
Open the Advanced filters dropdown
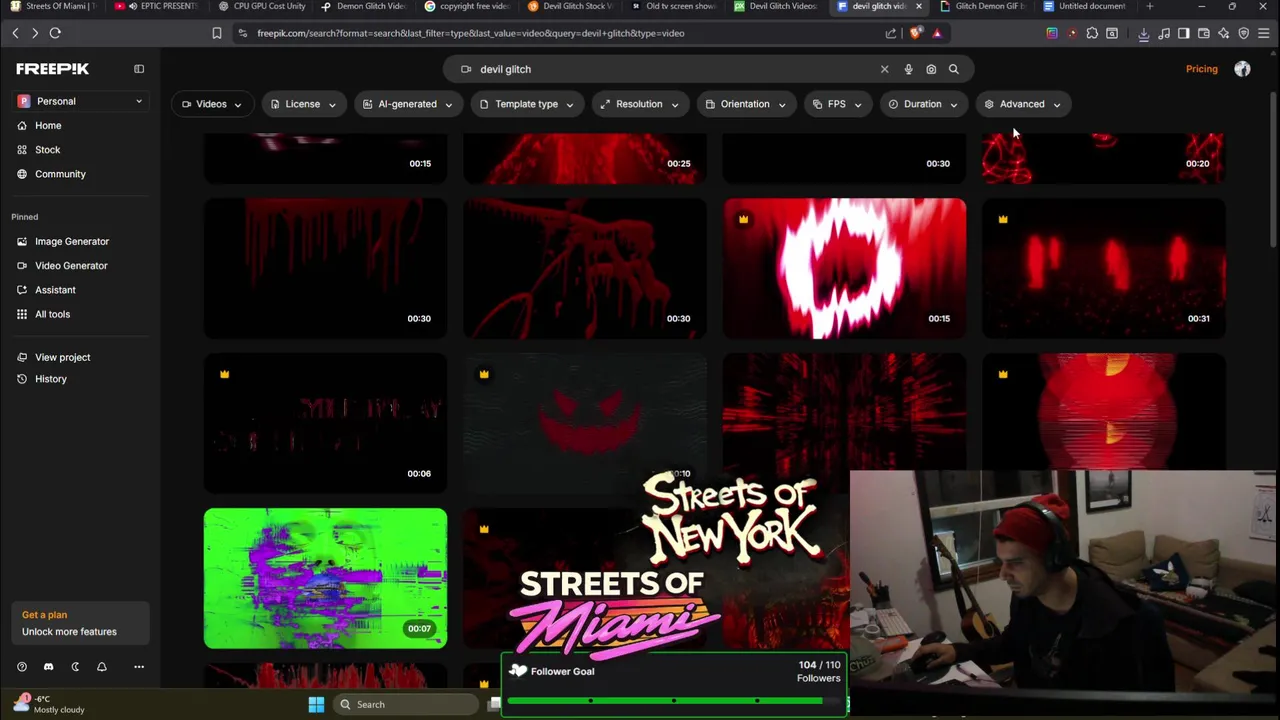click(x=1022, y=104)
